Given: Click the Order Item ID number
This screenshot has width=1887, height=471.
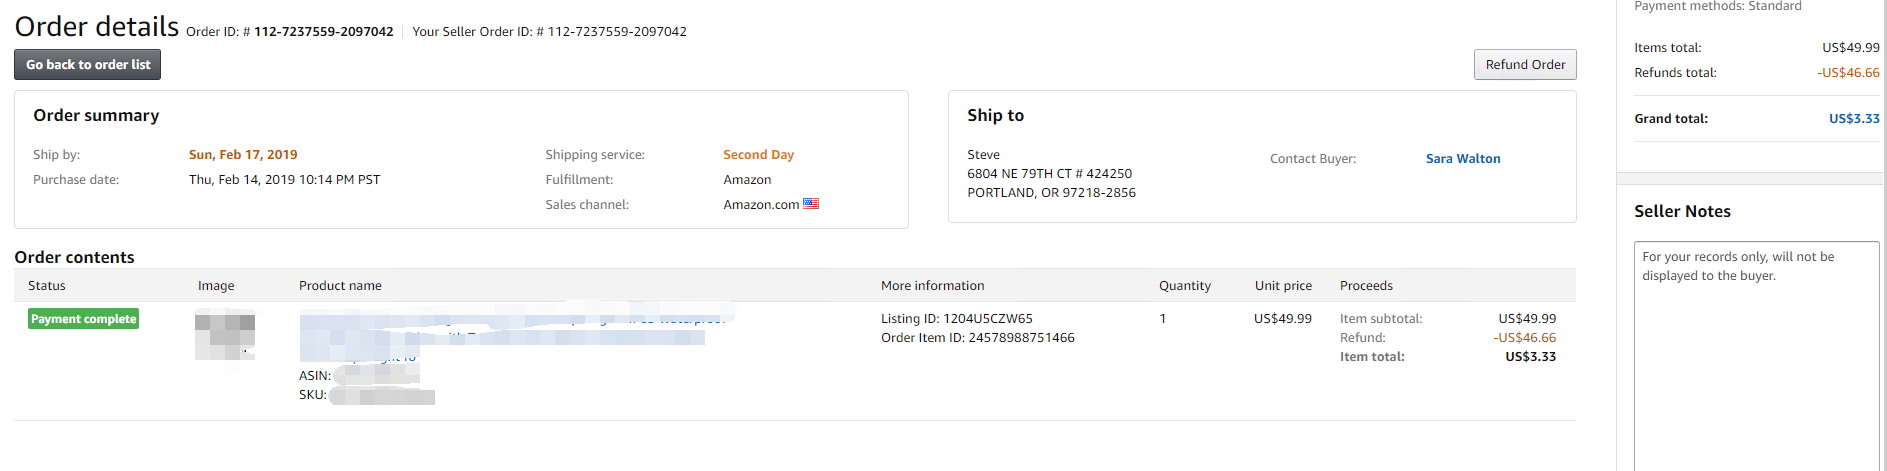Looking at the screenshot, I should [1021, 338].
